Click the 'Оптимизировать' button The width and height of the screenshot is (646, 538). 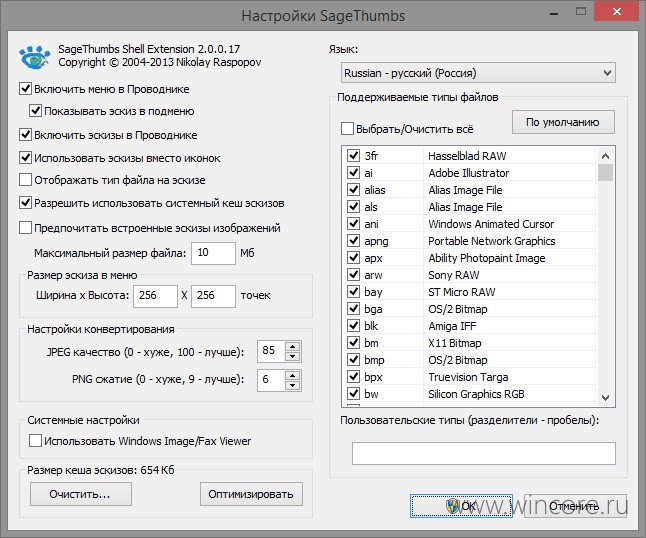point(251,494)
